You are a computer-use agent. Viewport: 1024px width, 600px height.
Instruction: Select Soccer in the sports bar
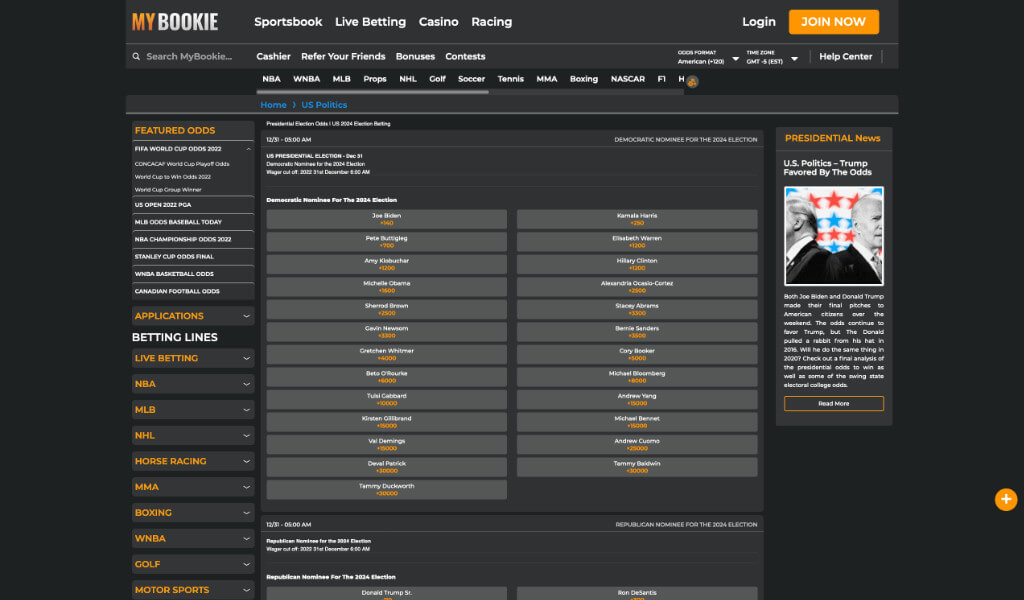click(472, 79)
